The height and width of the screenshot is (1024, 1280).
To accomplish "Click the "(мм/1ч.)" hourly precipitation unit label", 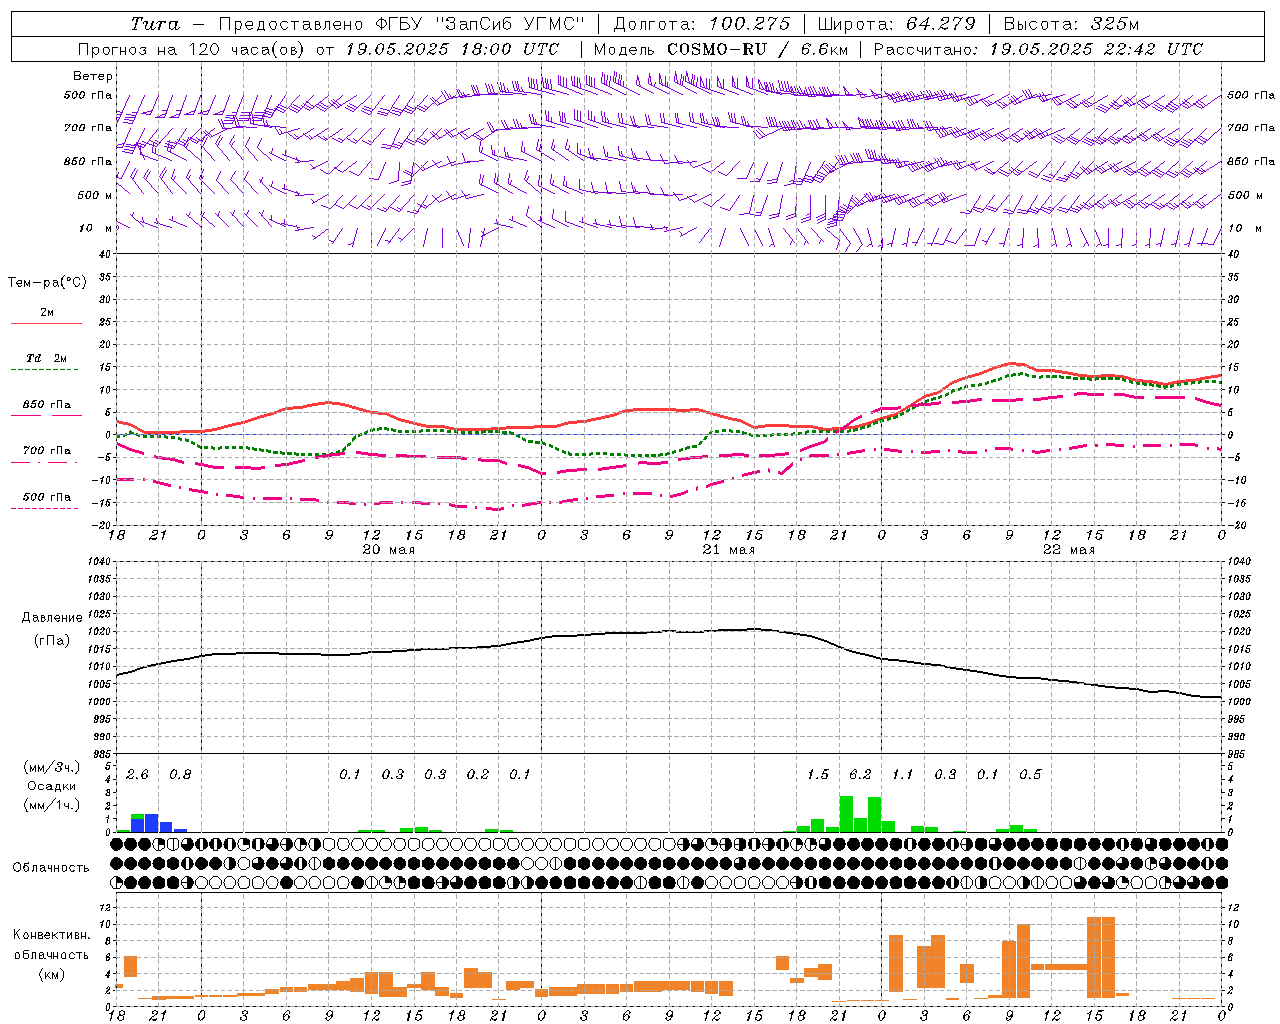I will click(52, 805).
